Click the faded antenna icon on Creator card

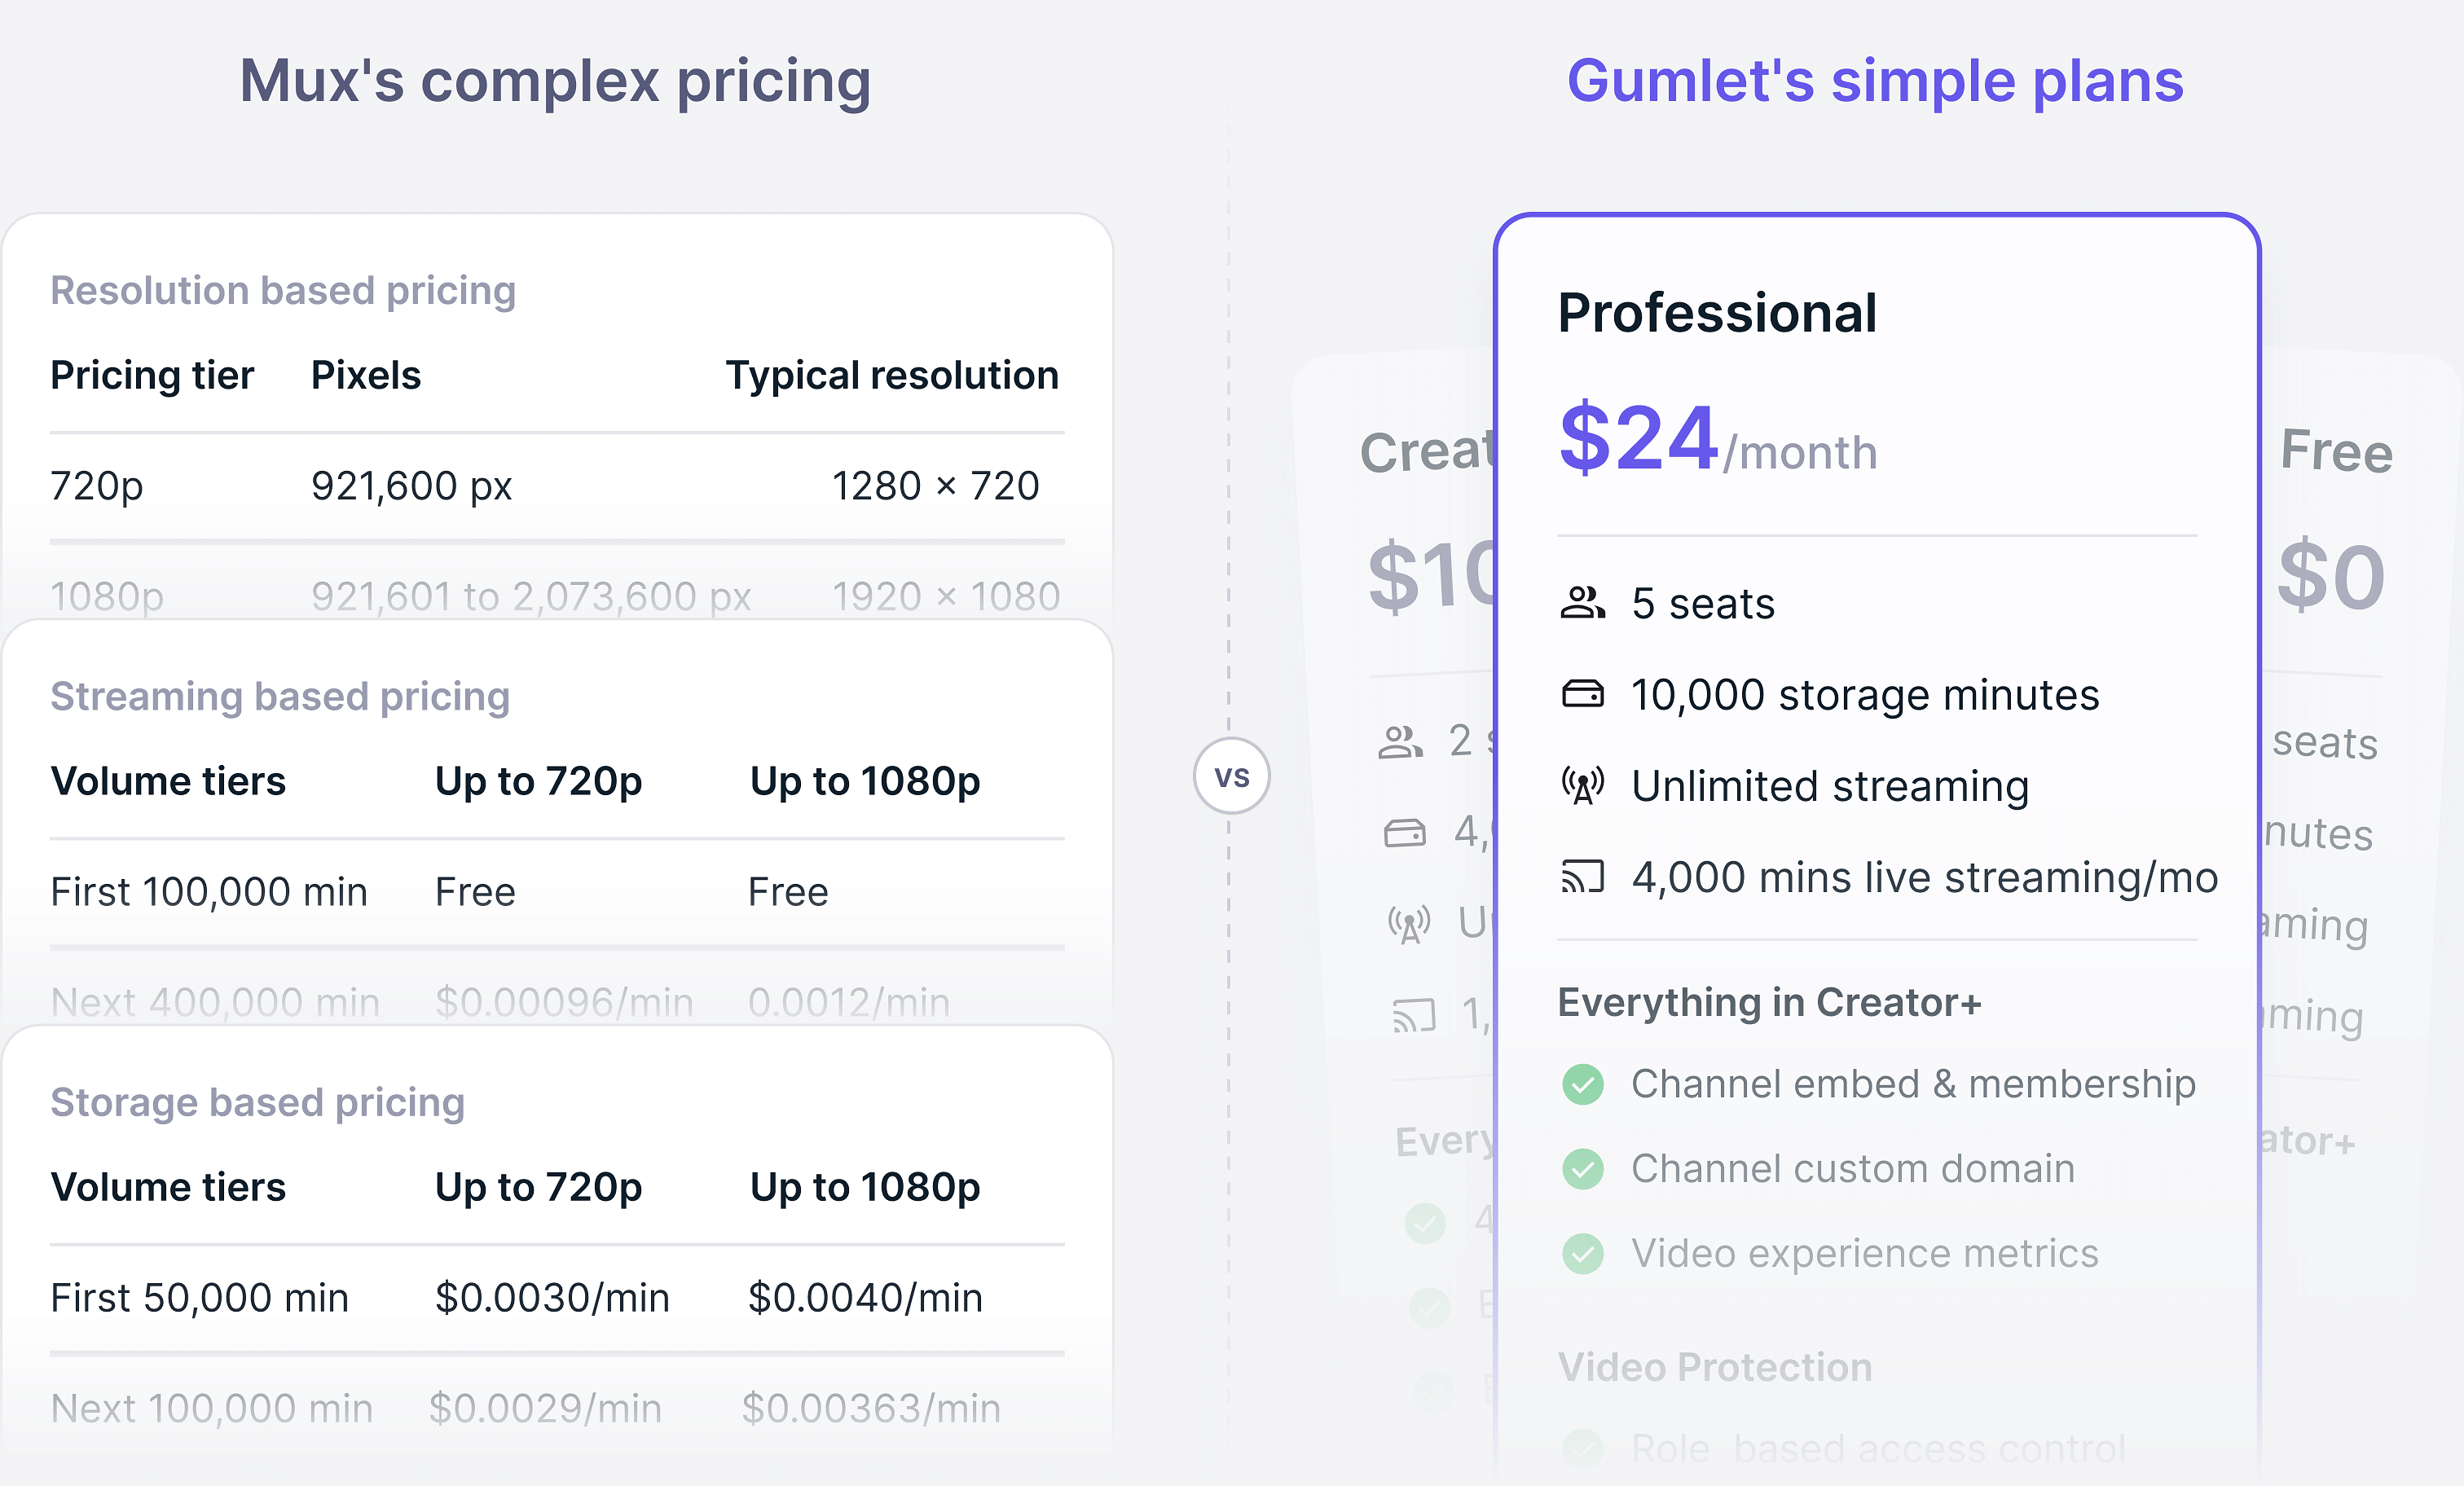click(1409, 924)
